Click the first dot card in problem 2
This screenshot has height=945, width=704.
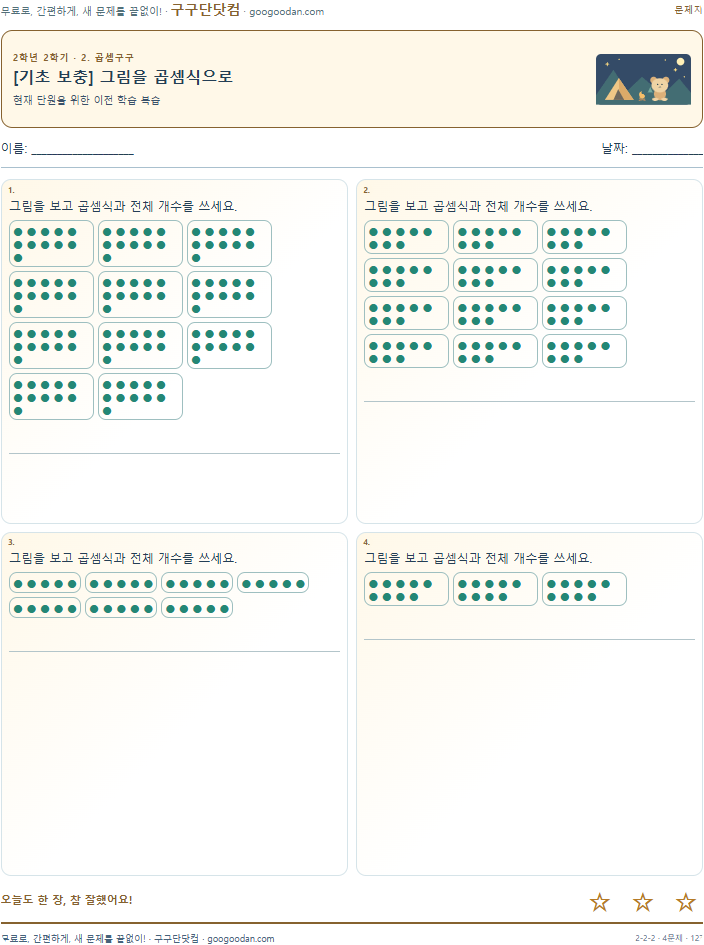coord(406,237)
